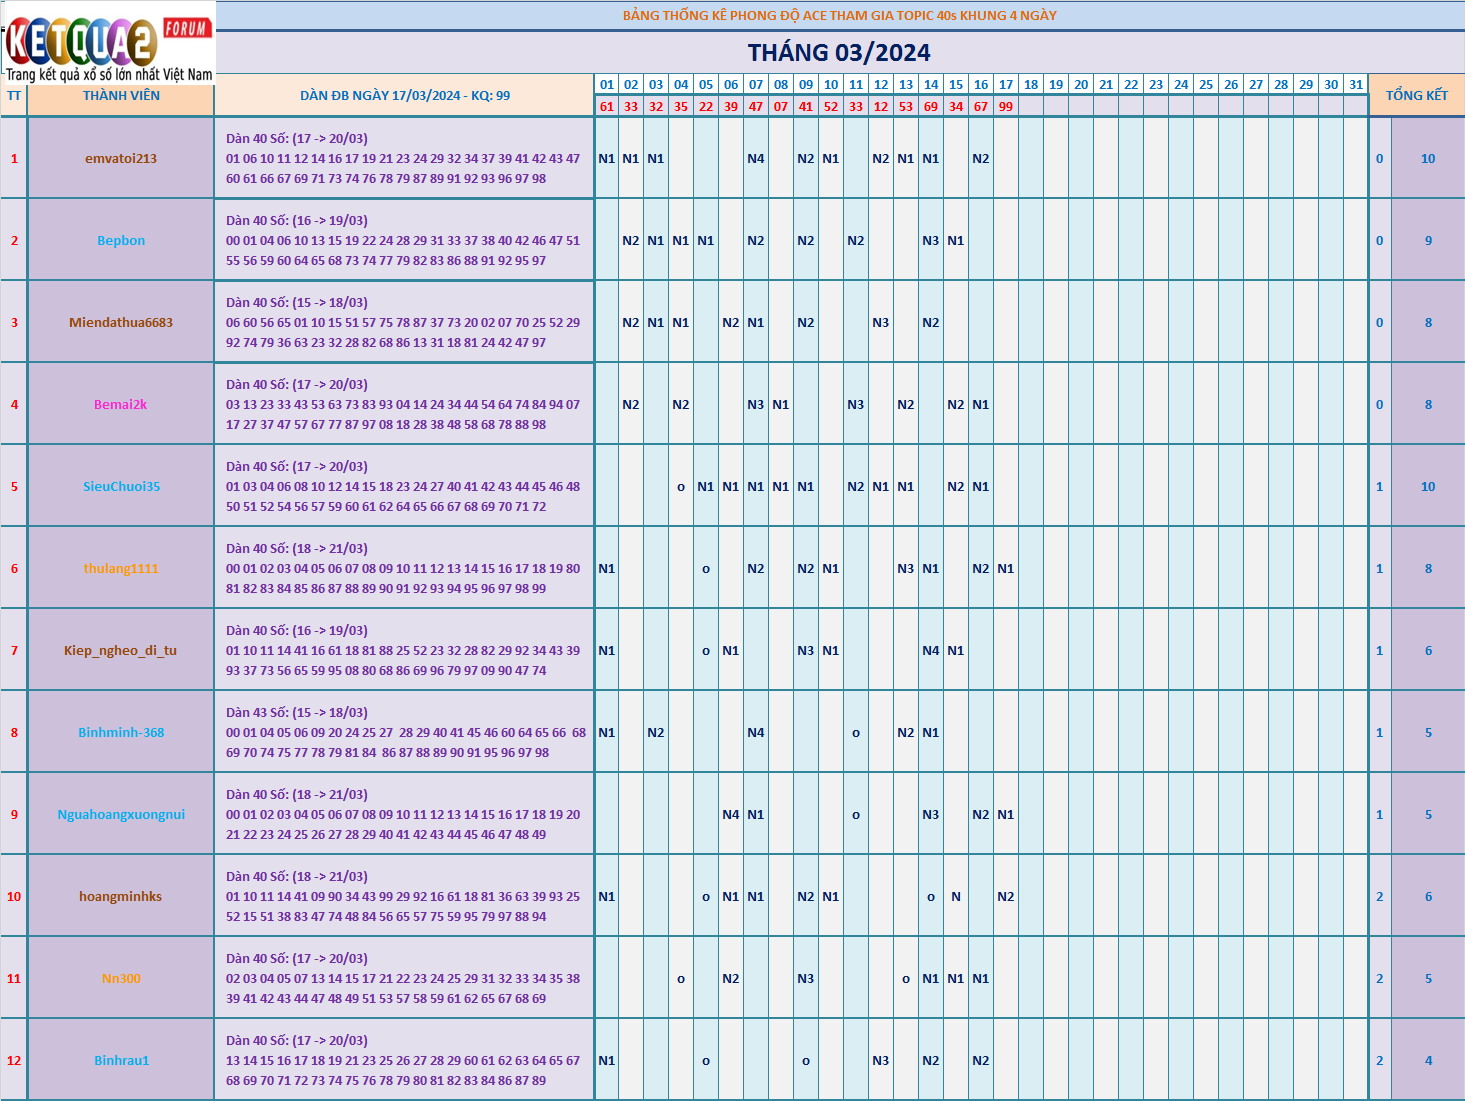This screenshot has height=1101, width=1465.
Task: Select the TỔNG KẾT column header
Action: [1416, 95]
